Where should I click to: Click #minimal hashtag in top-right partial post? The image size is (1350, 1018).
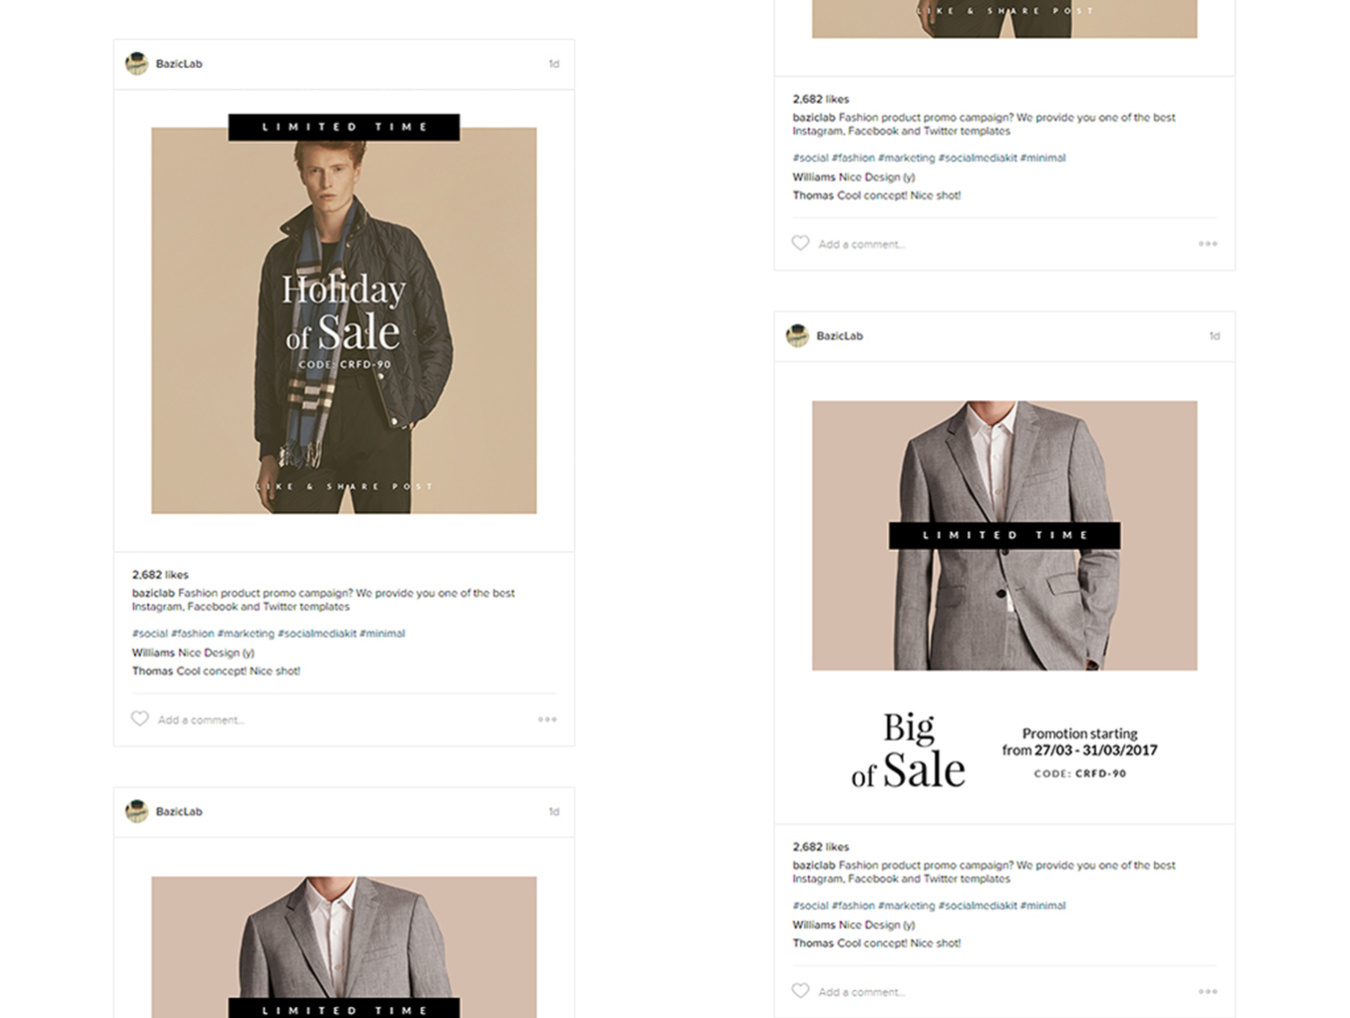[x=1042, y=158]
